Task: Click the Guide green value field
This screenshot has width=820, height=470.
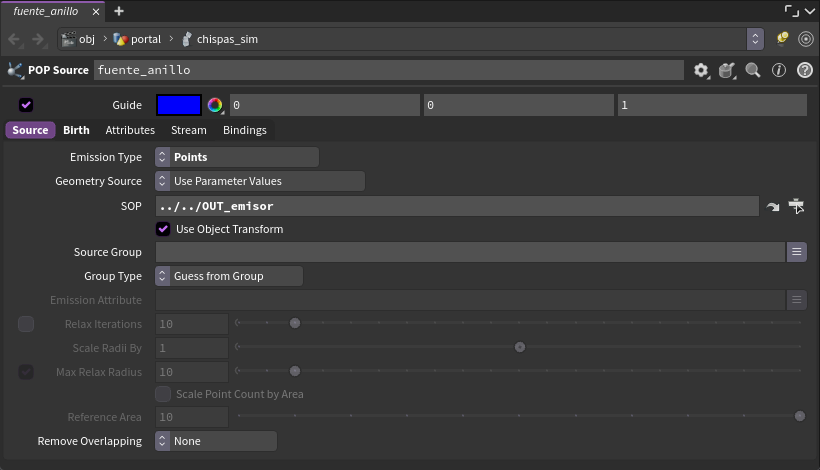Action: coord(519,105)
